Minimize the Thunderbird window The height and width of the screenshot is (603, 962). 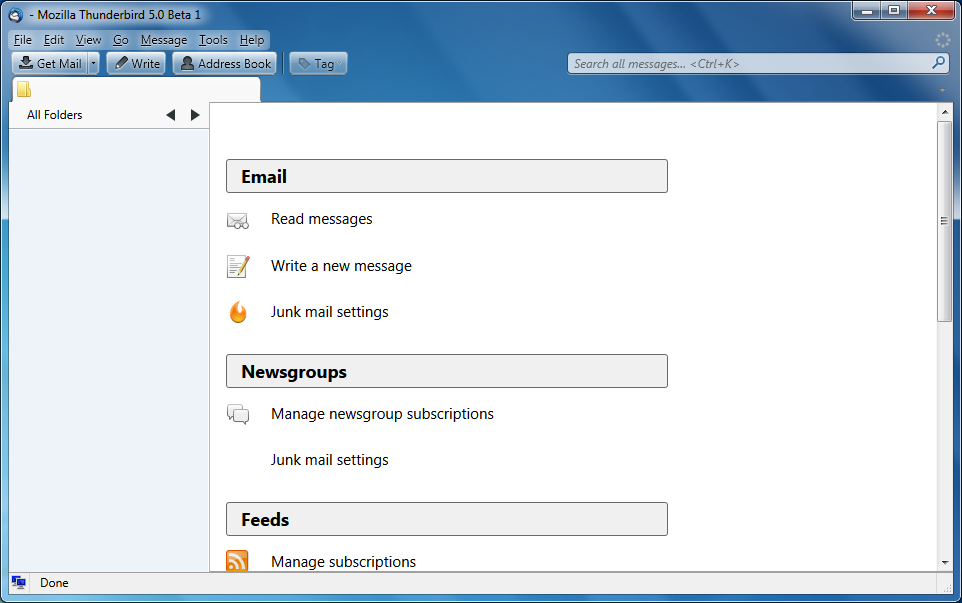[867, 10]
